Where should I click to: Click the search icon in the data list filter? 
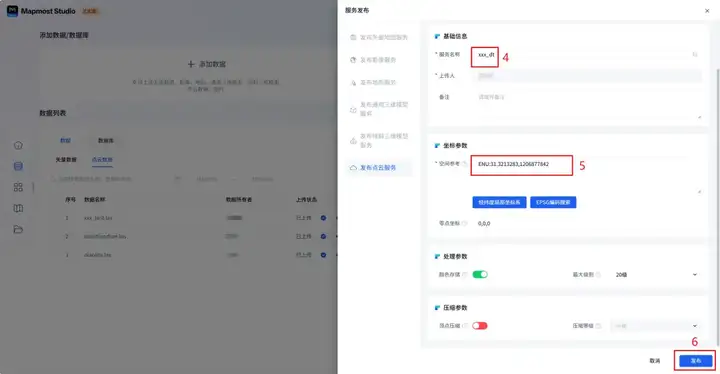click(53, 179)
